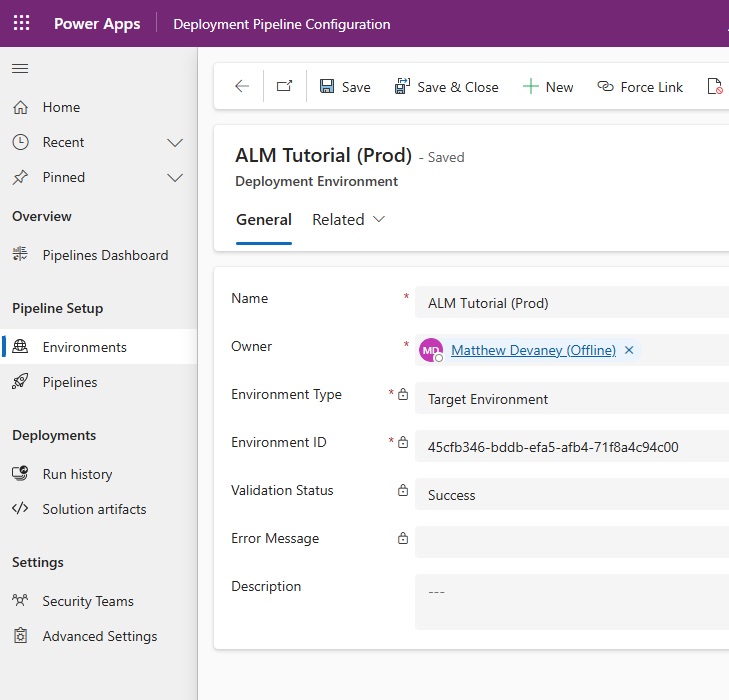729x700 pixels.
Task: Click the Pinned pin icon
Action: pos(20,177)
